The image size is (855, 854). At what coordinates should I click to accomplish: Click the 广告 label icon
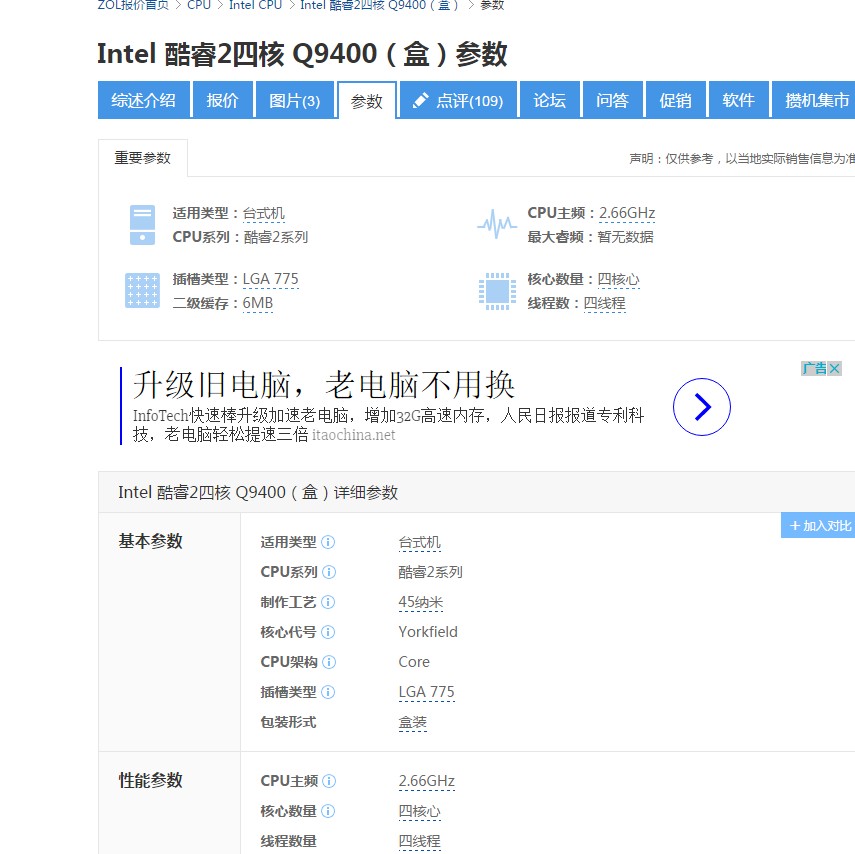click(x=815, y=368)
